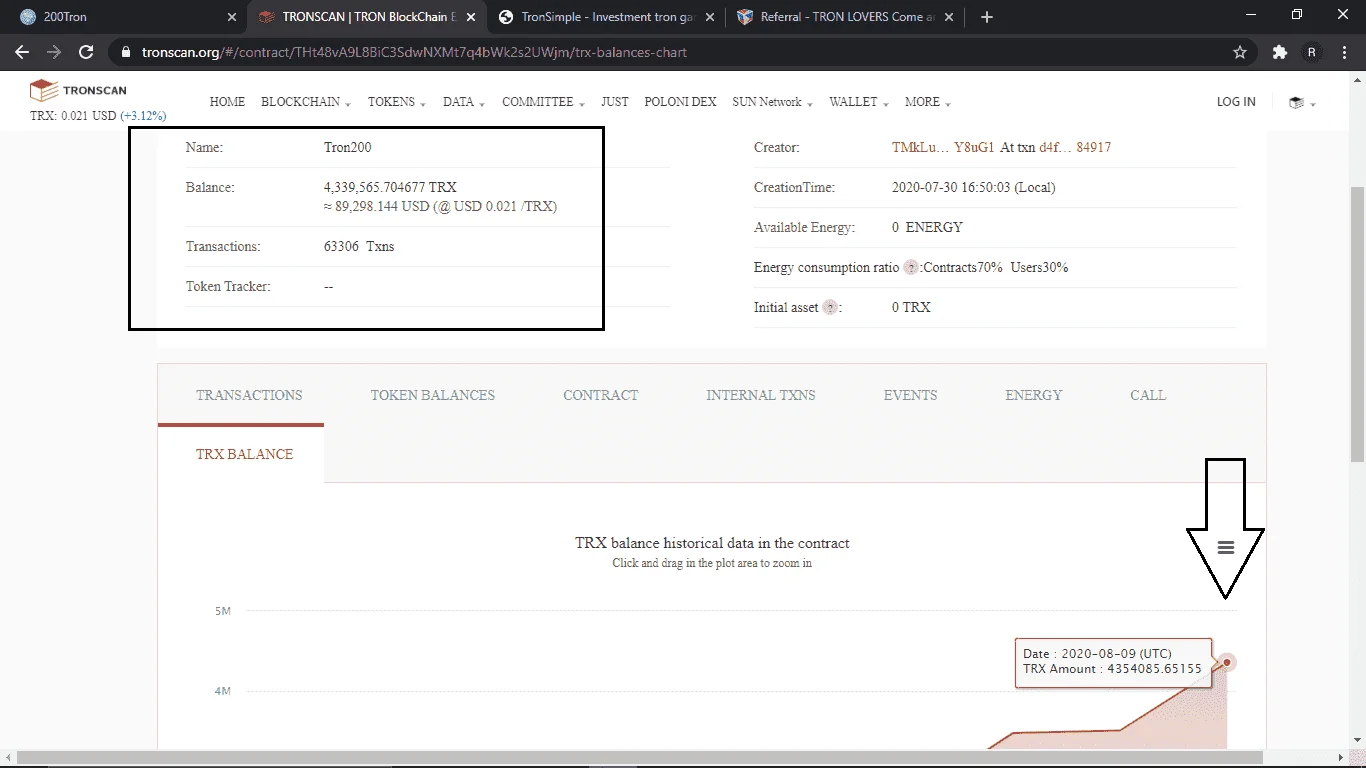
Task: Open the EVENTS tab
Action: coord(910,395)
